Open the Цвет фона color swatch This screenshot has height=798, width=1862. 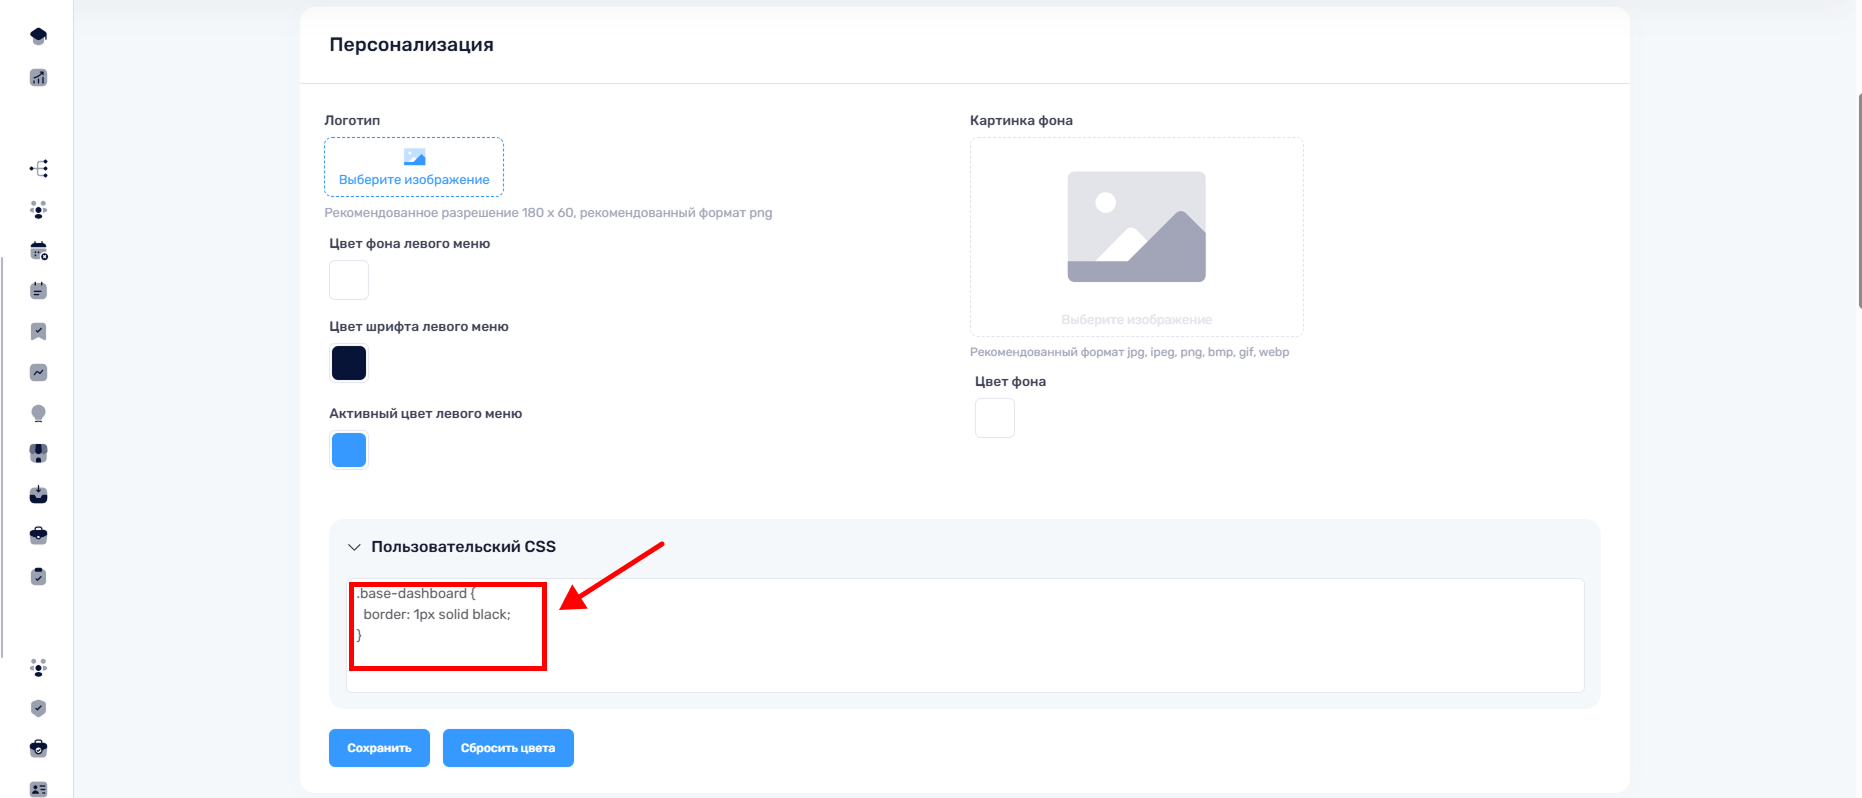(x=995, y=418)
